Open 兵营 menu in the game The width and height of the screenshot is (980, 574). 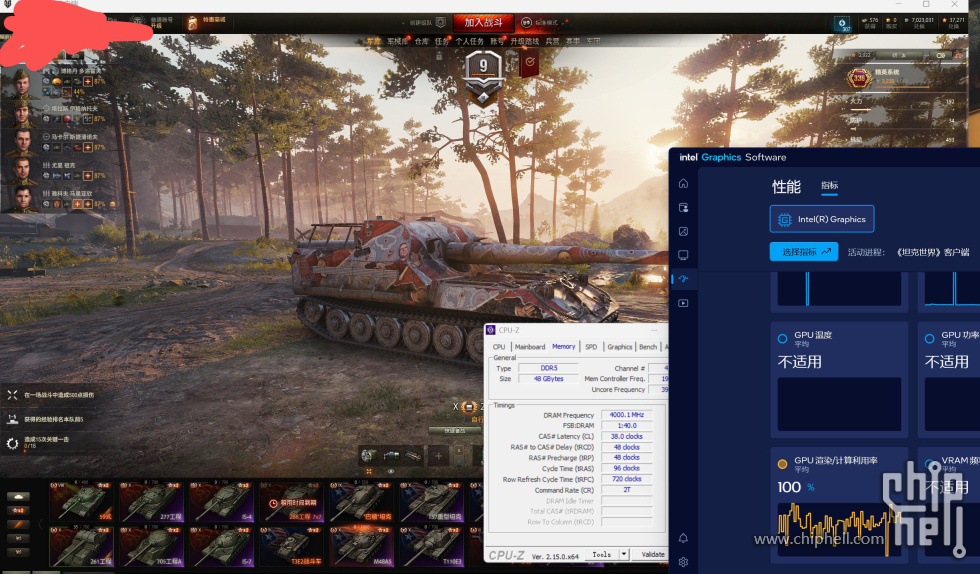552,41
